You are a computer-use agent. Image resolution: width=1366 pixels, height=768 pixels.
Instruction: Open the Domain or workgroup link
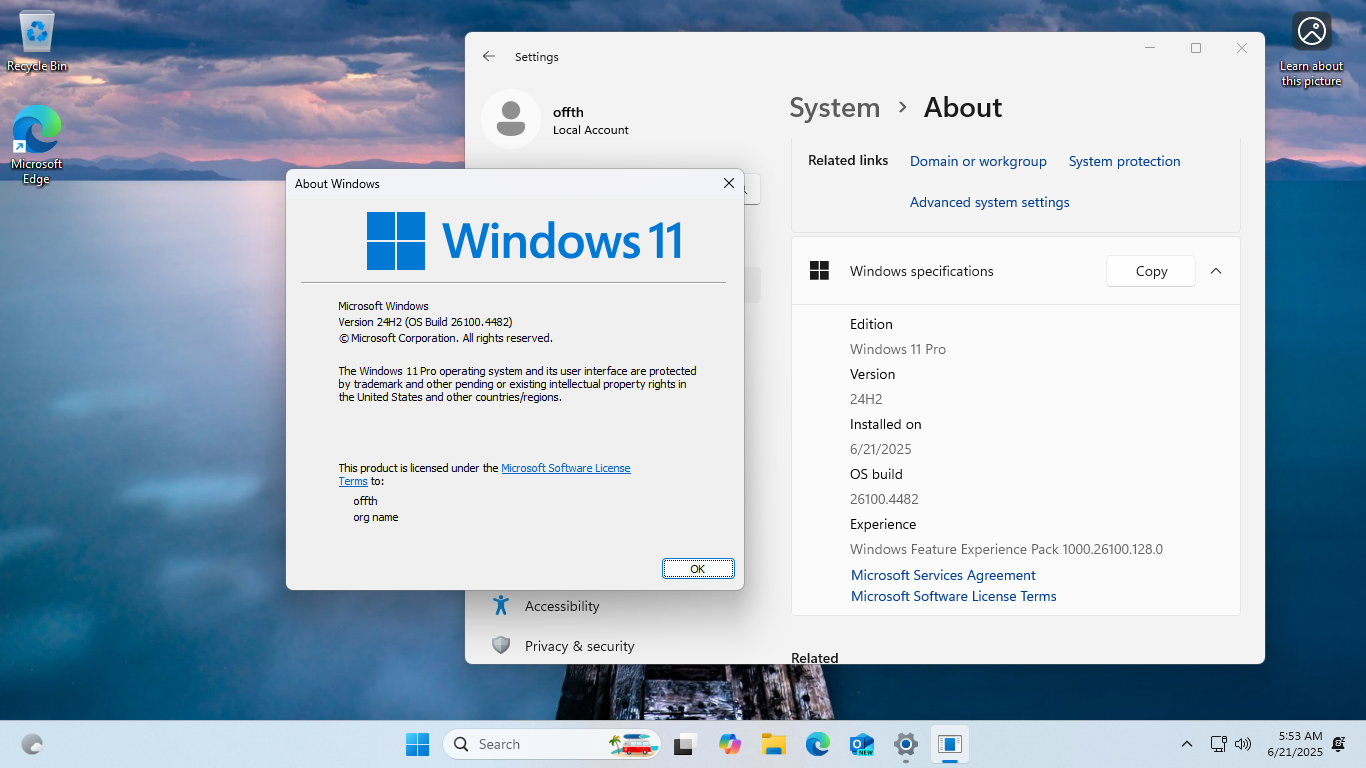tap(978, 161)
